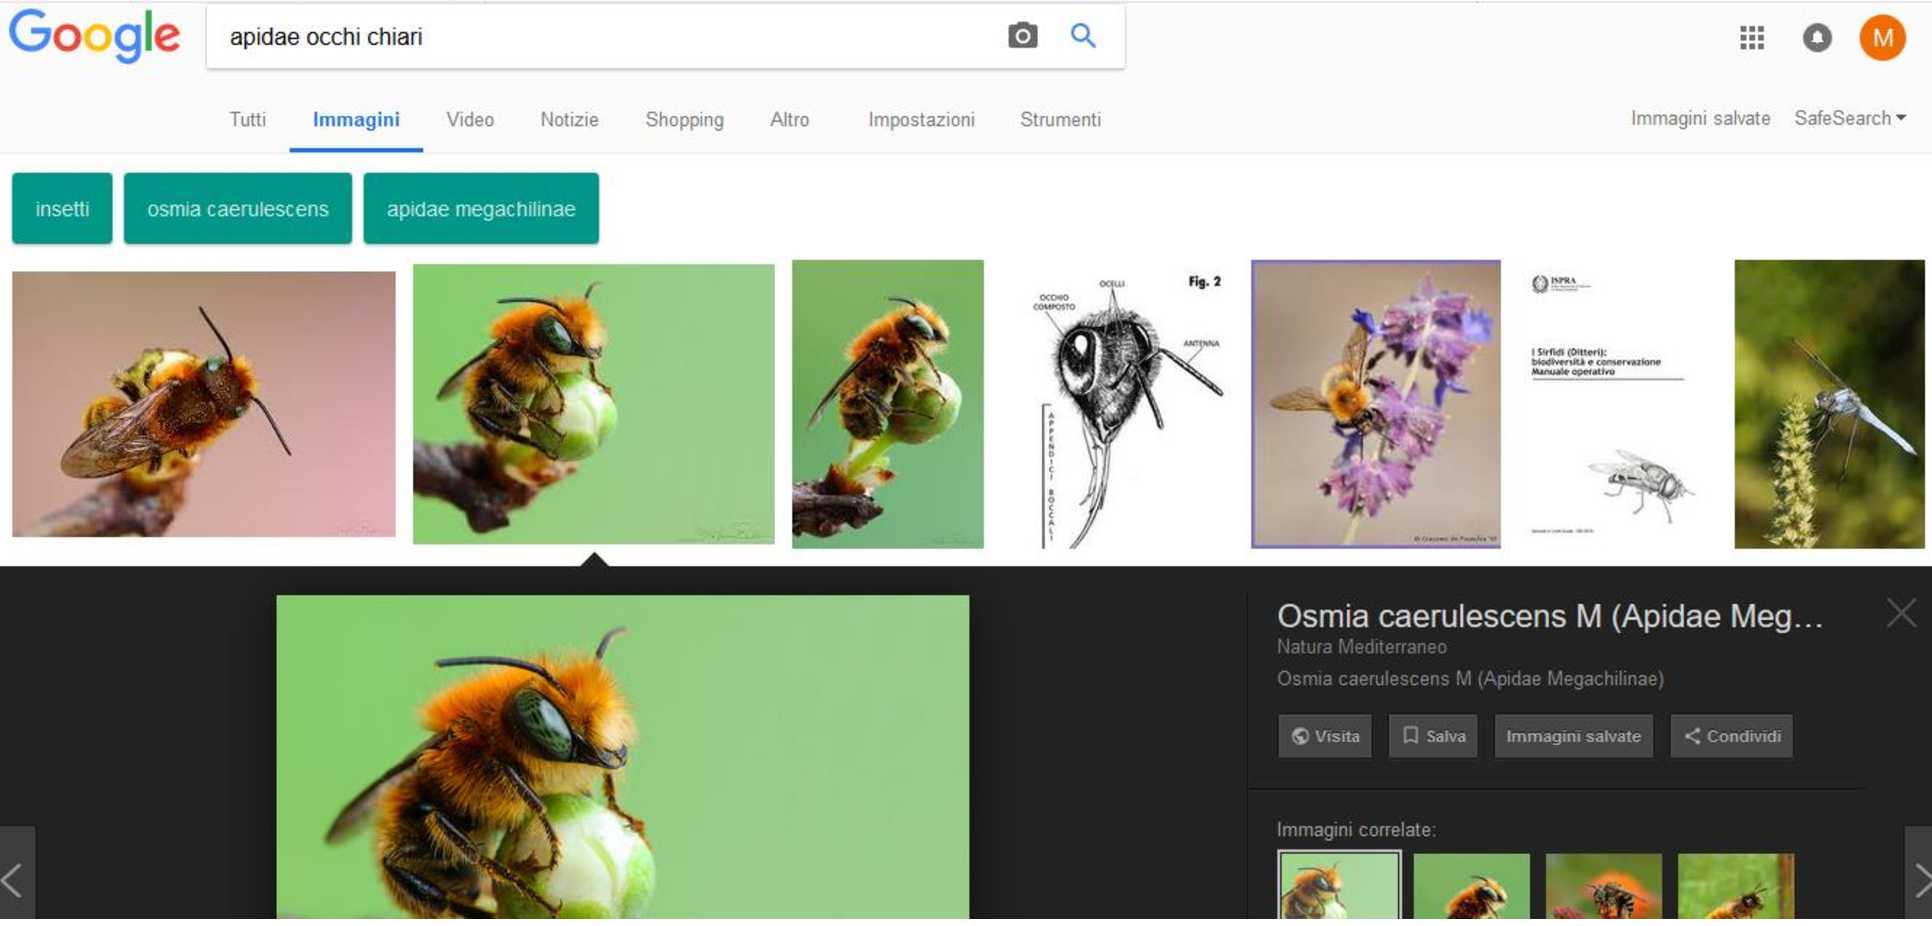Open first related image thumbnail
This screenshot has width=1932, height=926.
point(1339,886)
